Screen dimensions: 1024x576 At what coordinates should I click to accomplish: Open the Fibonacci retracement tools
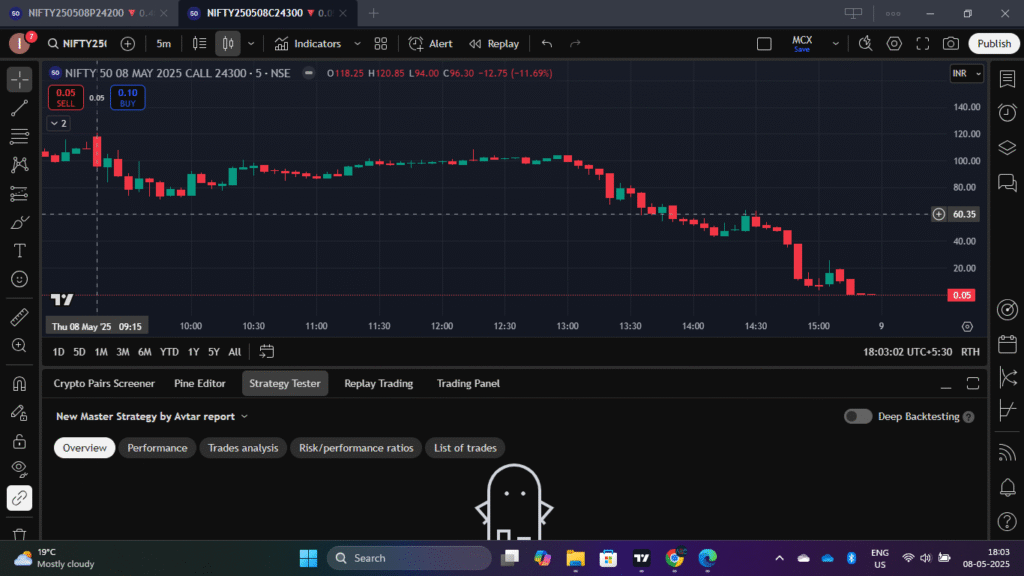[20, 136]
